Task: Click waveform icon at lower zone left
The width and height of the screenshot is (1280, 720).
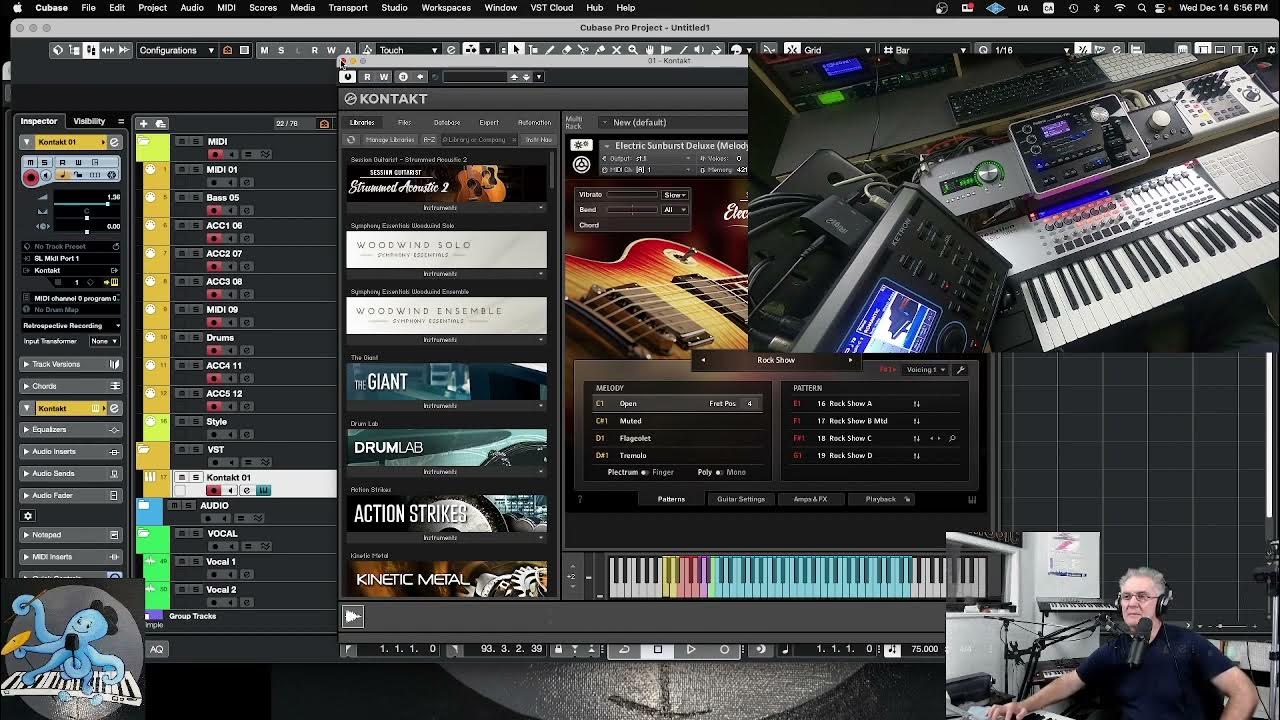Action: [x=353, y=617]
